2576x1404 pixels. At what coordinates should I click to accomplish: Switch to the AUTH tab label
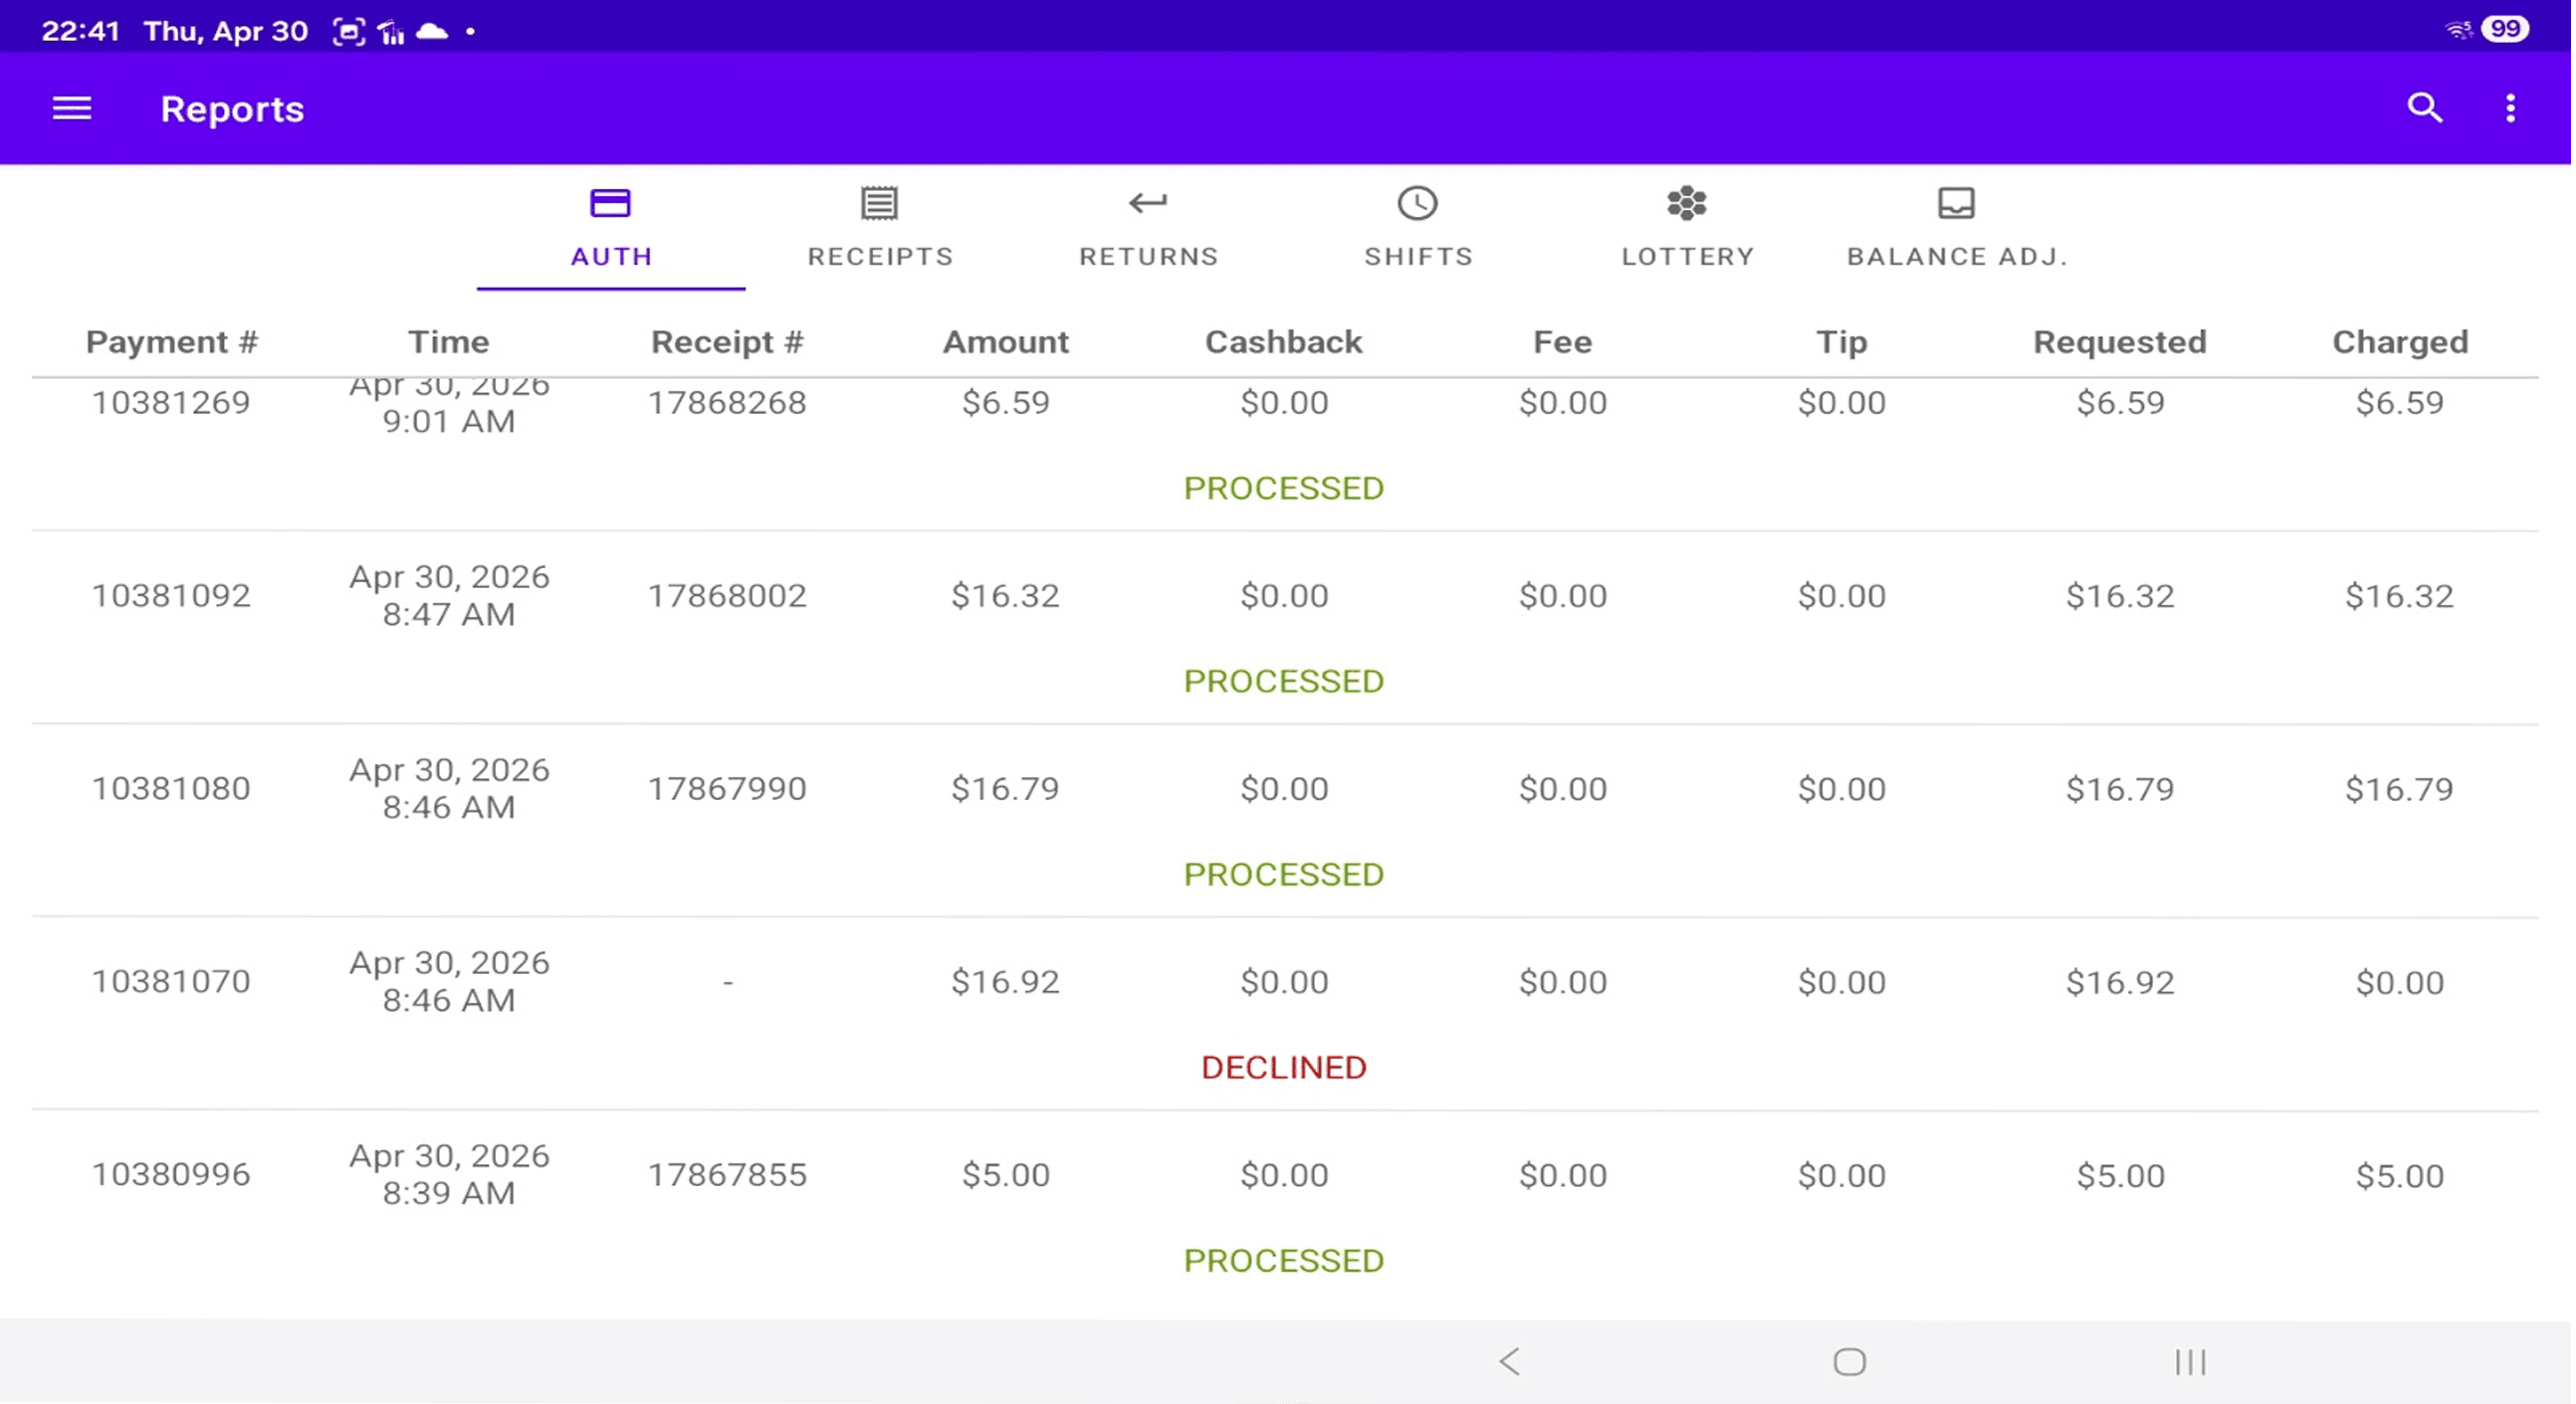click(x=612, y=257)
